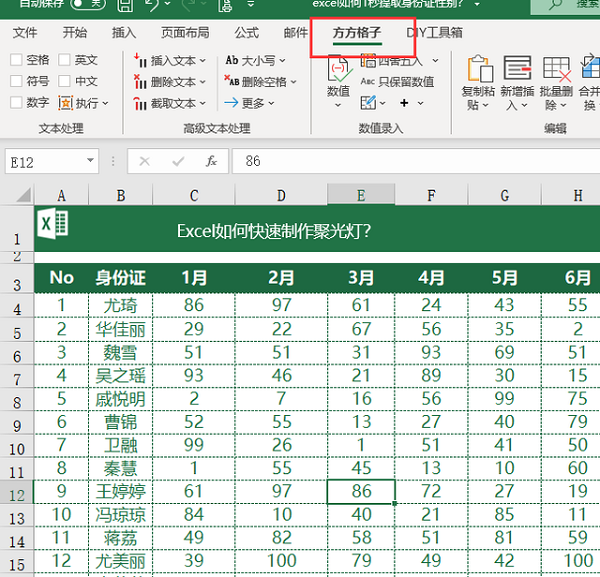Check the 数字 checkbox

click(16, 103)
